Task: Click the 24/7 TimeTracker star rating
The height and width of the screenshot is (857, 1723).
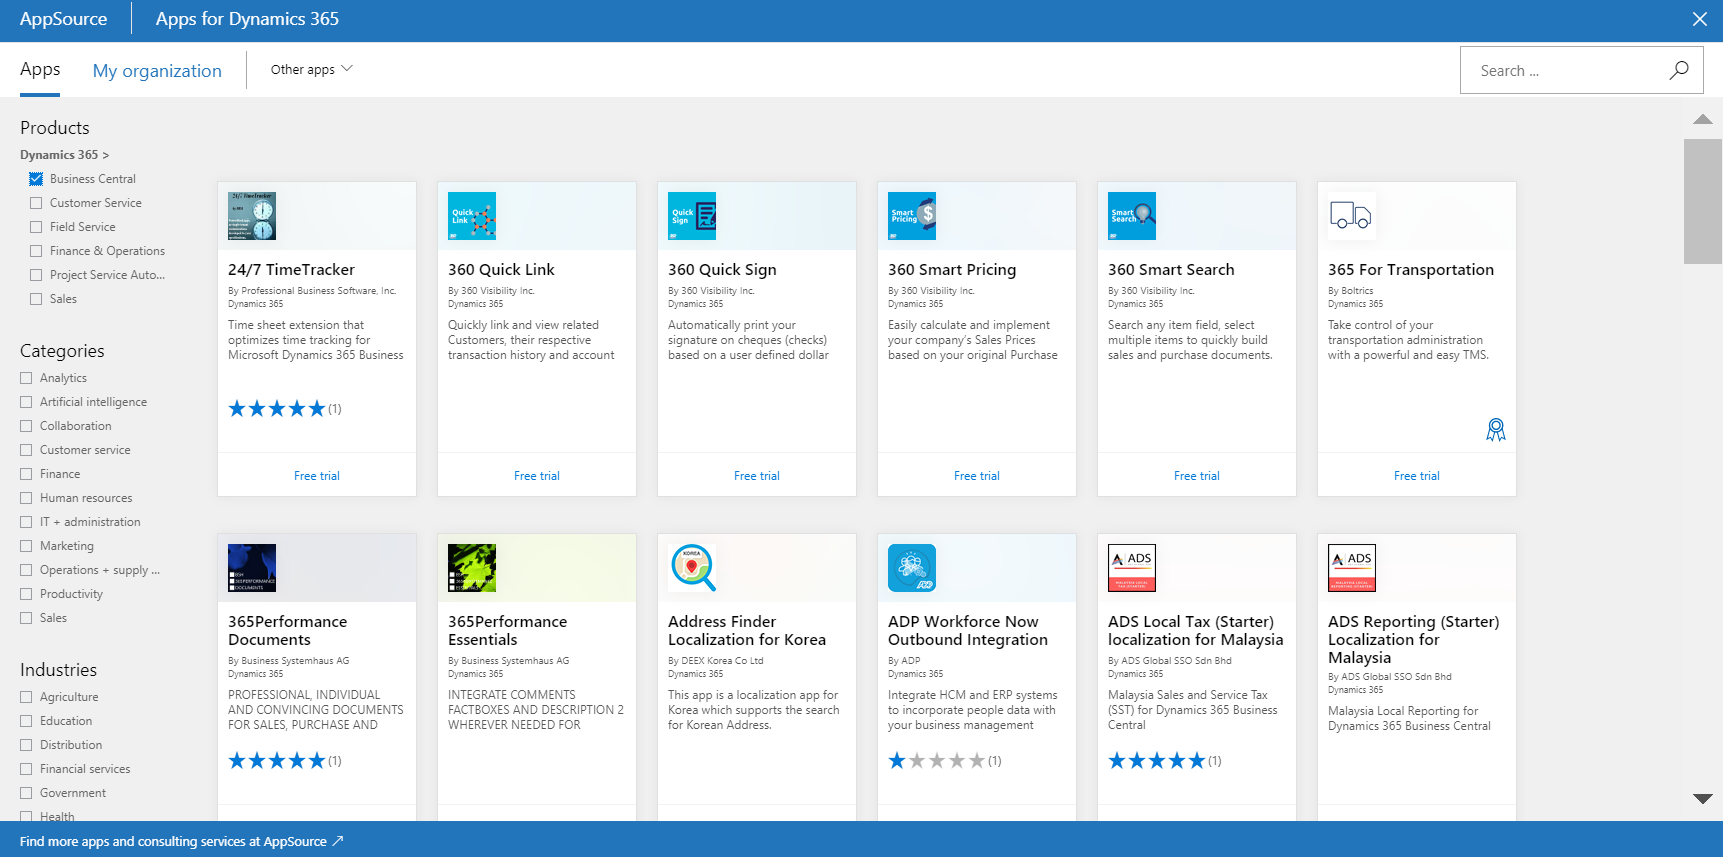Action: pos(277,409)
